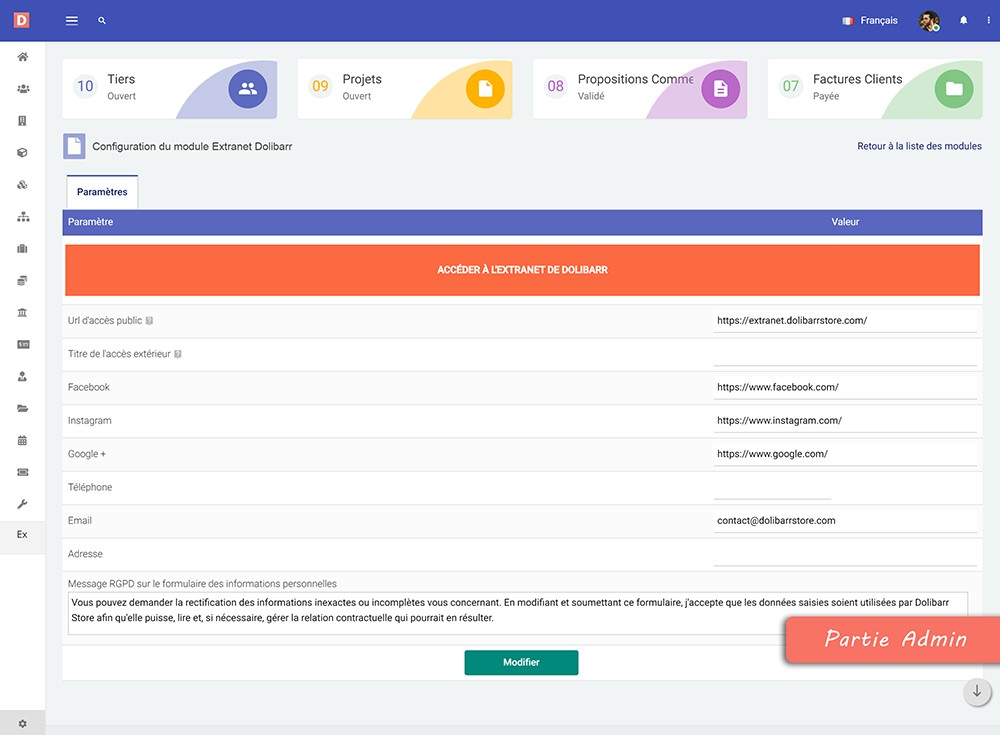Viewport: 1000px width, 735px height.
Task: Open the bank sidebar icon
Action: click(x=22, y=312)
